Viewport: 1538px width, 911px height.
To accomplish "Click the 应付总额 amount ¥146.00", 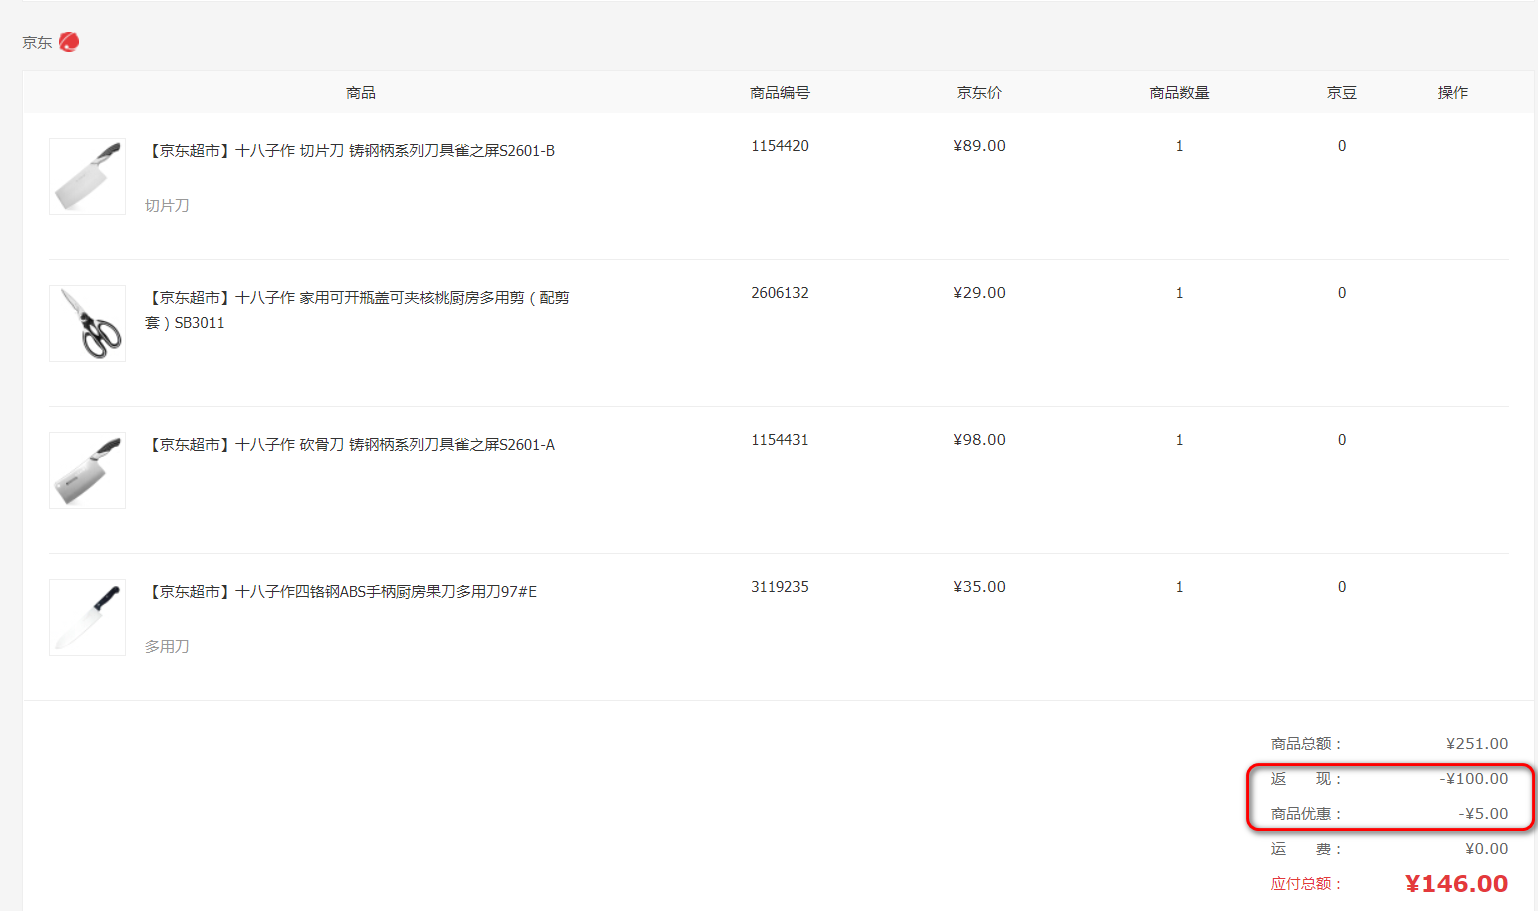I will pyautogui.click(x=1456, y=884).
